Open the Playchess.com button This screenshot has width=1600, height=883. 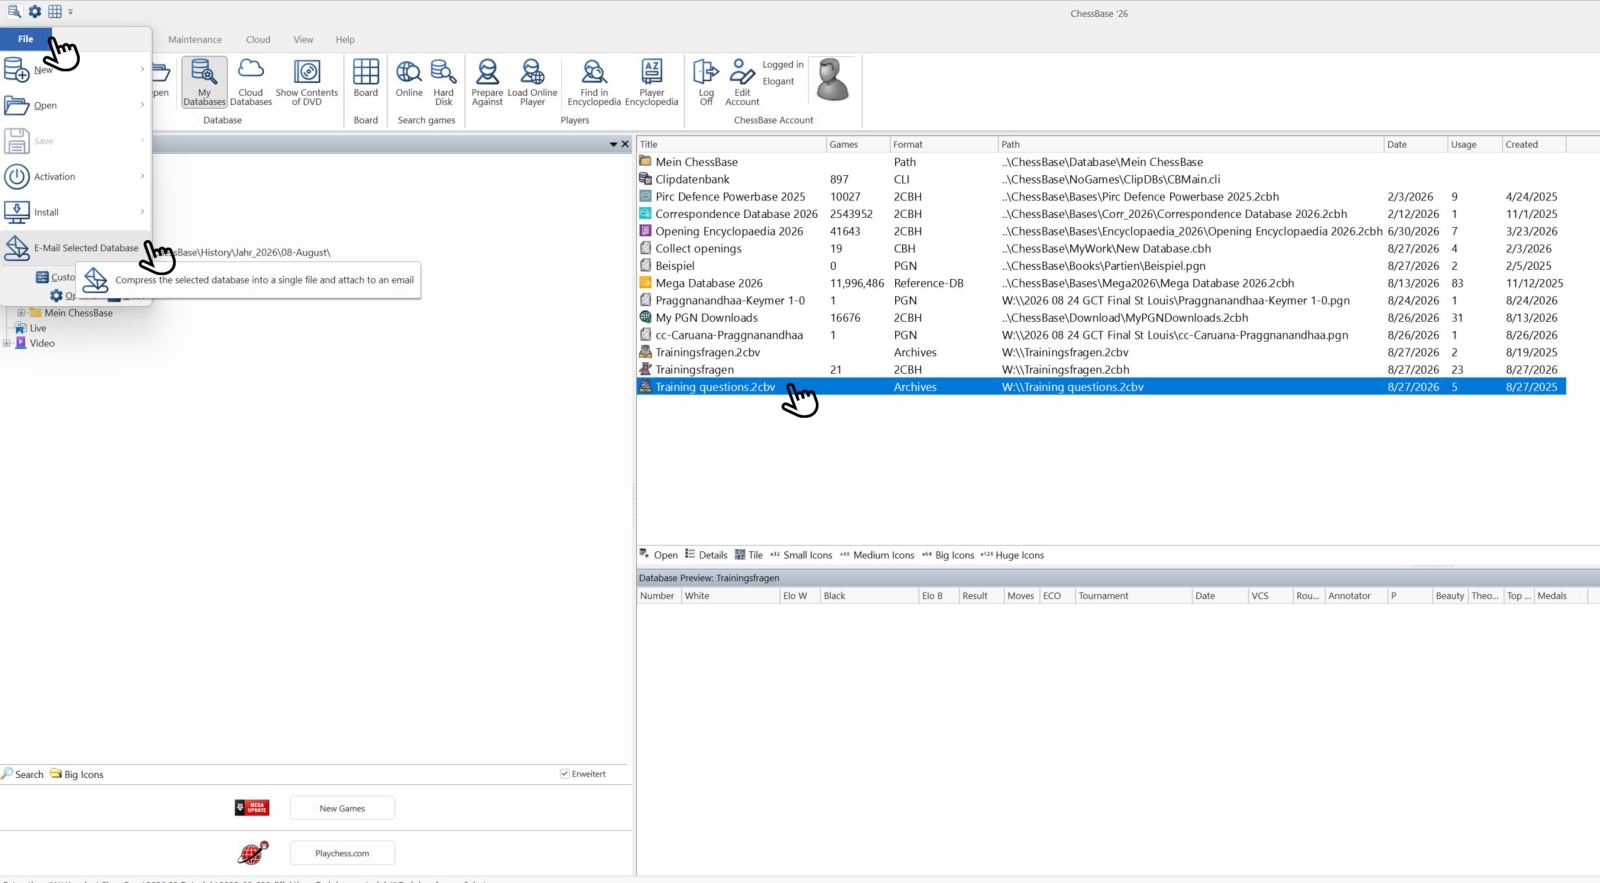tap(342, 853)
